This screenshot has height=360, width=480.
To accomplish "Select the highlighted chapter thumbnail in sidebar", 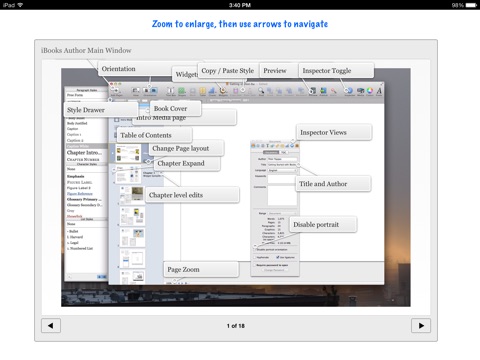I will pyautogui.click(x=128, y=153).
